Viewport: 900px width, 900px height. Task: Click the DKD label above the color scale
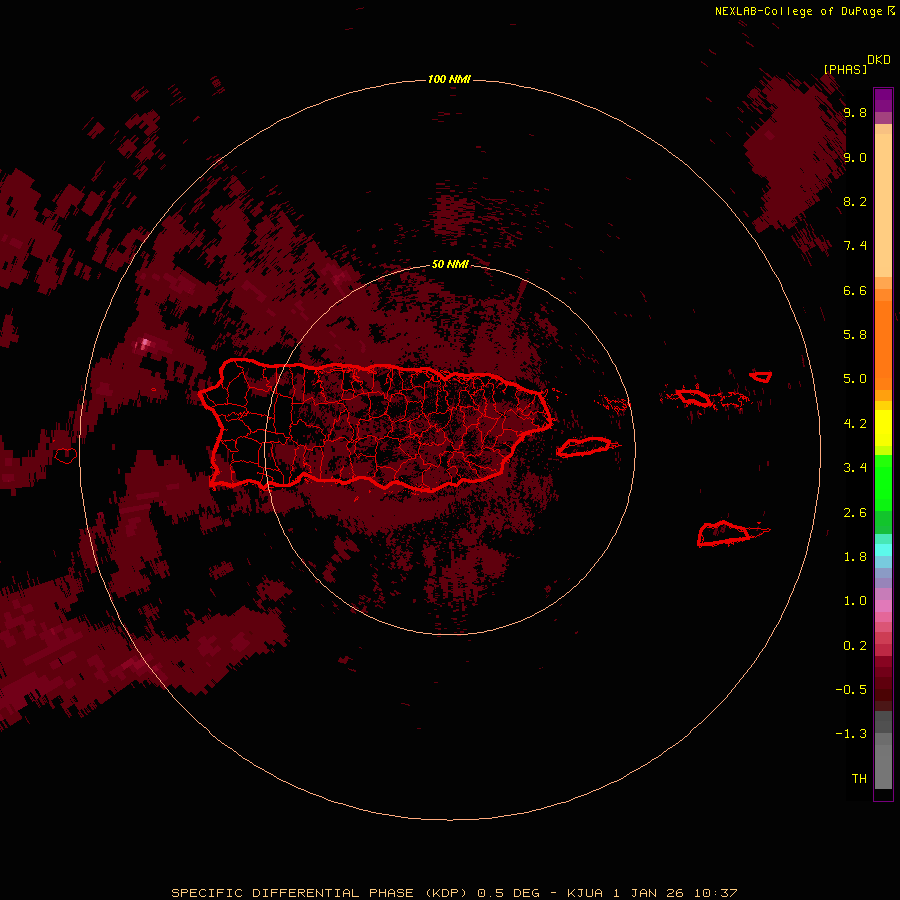pyautogui.click(x=879, y=60)
